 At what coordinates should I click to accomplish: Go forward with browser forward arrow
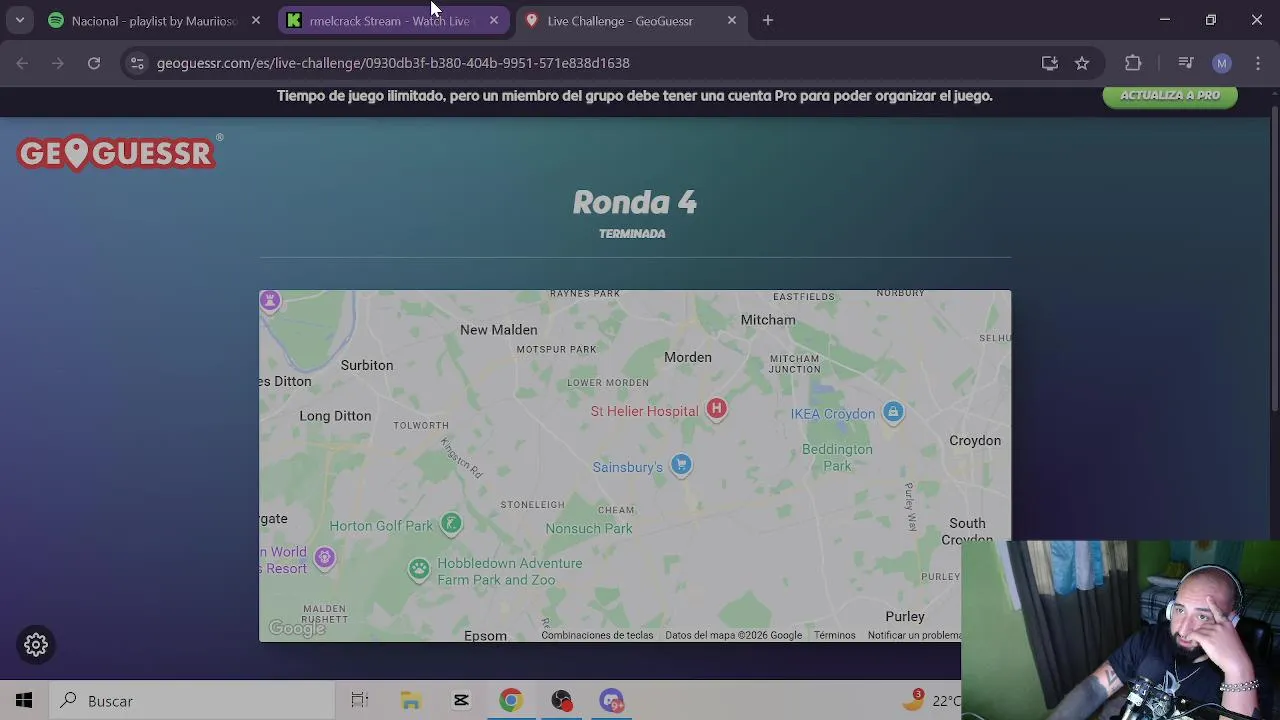coord(58,63)
